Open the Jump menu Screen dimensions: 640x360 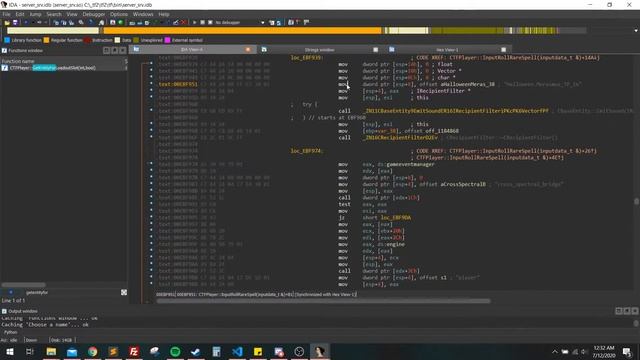35,14
